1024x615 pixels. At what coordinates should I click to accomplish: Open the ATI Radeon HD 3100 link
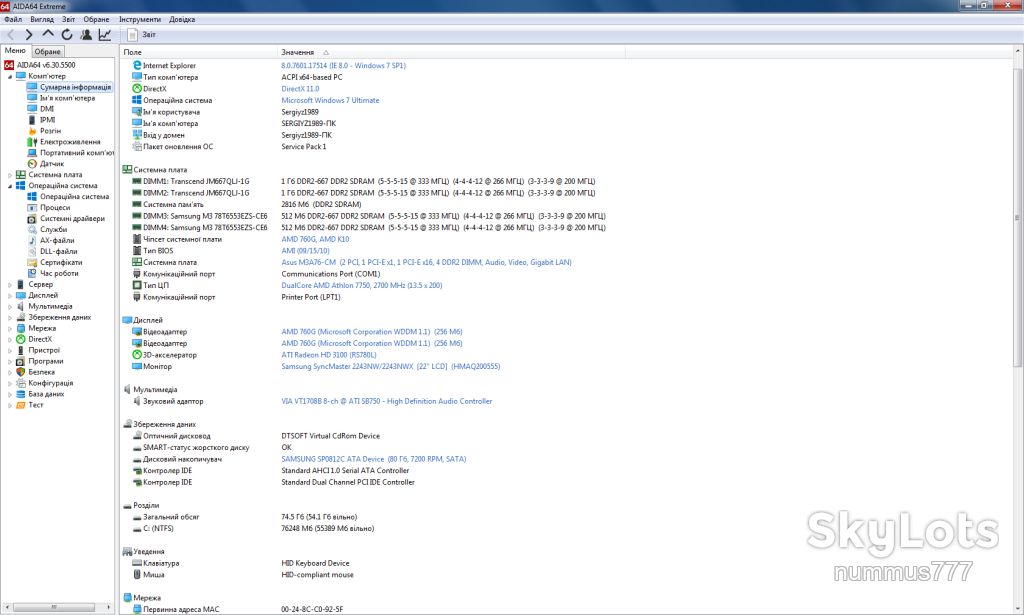click(328, 355)
